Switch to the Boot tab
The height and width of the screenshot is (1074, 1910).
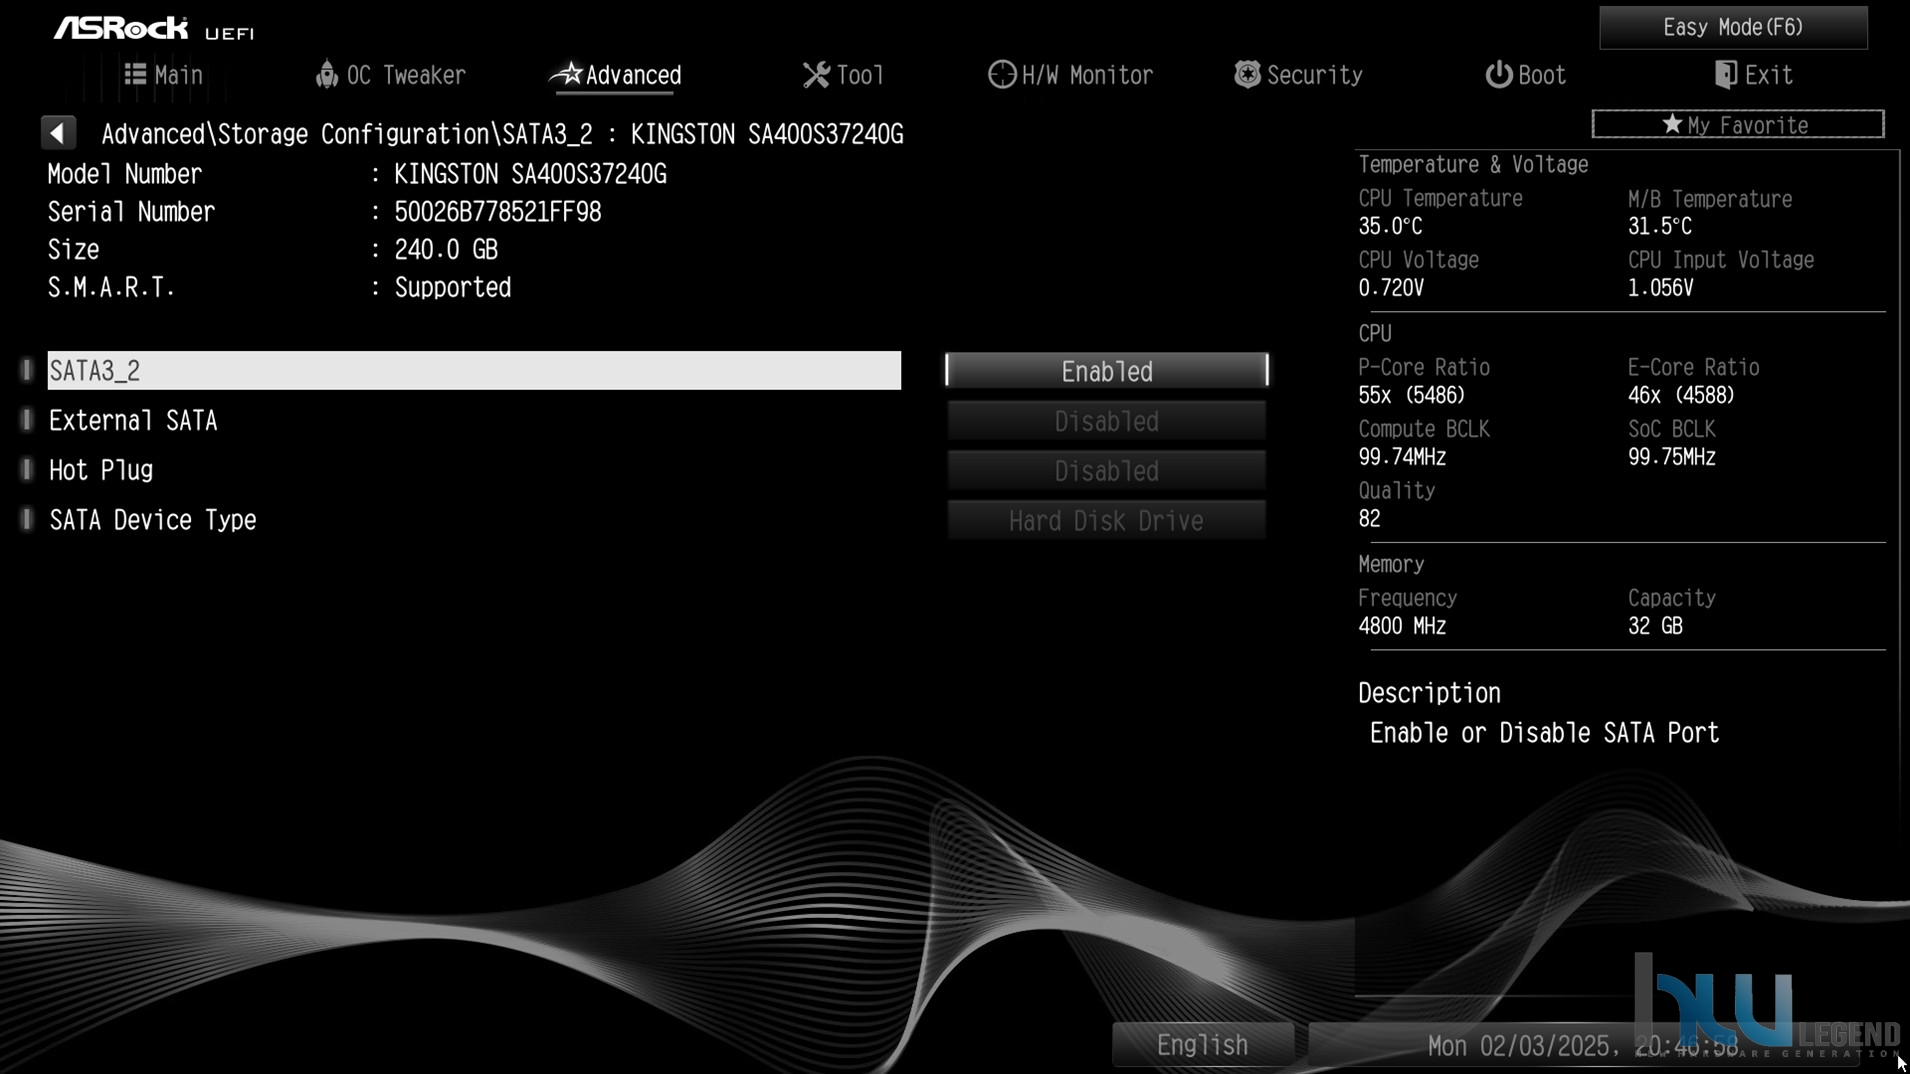point(1525,75)
